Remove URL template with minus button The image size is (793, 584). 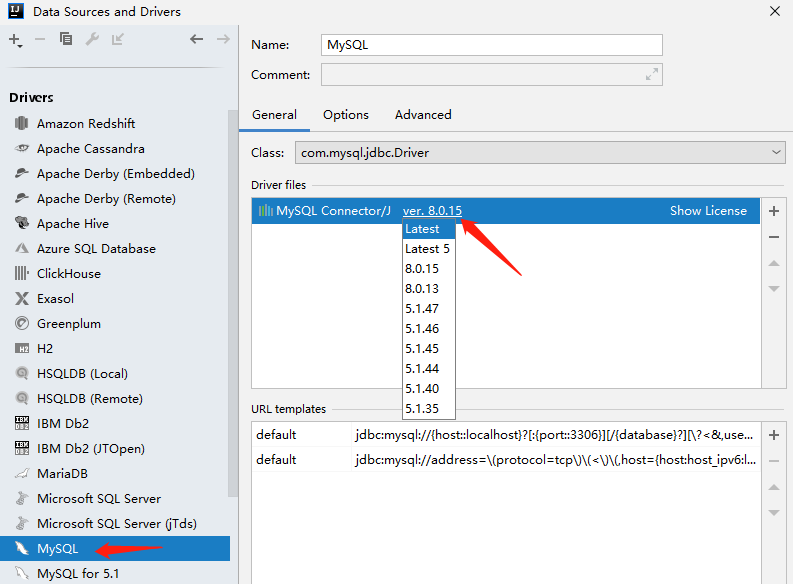(774, 461)
